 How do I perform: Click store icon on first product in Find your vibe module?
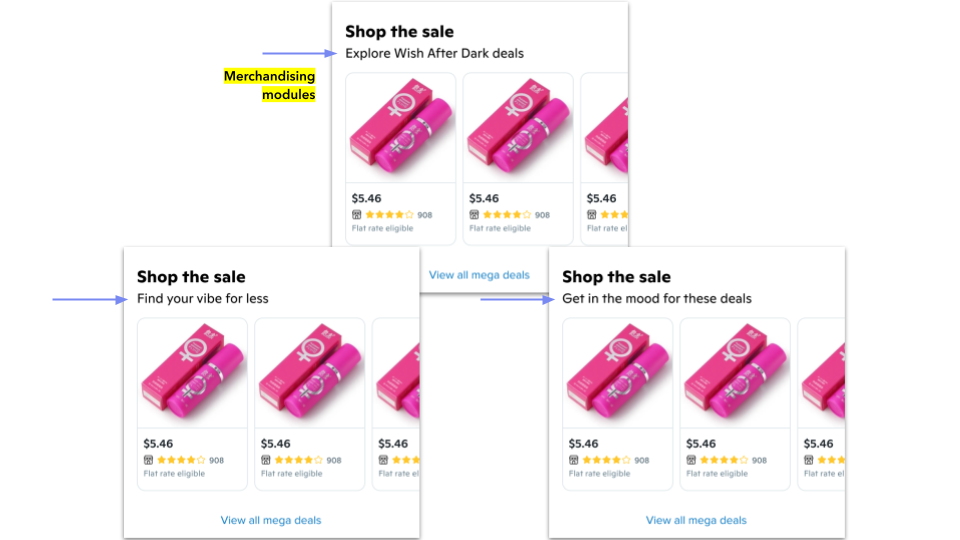149,460
